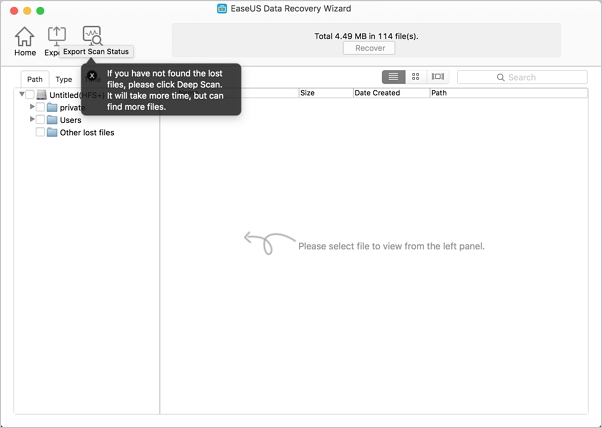Select the Users folder row
The height and width of the screenshot is (428, 602).
coord(86,120)
